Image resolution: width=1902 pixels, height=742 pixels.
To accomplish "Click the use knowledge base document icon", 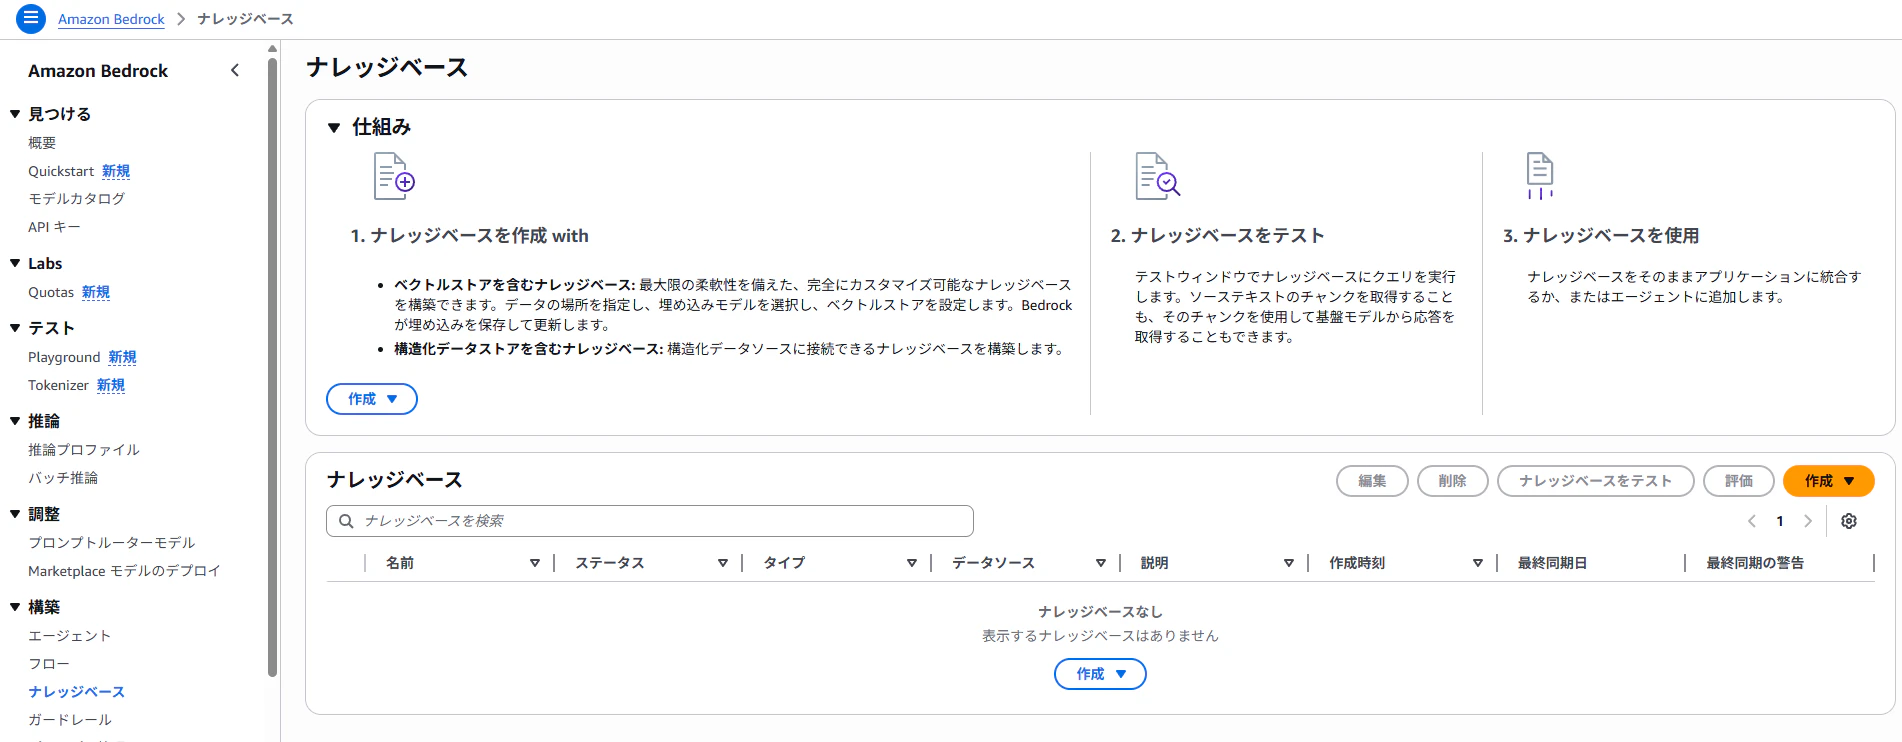I will [x=1540, y=176].
